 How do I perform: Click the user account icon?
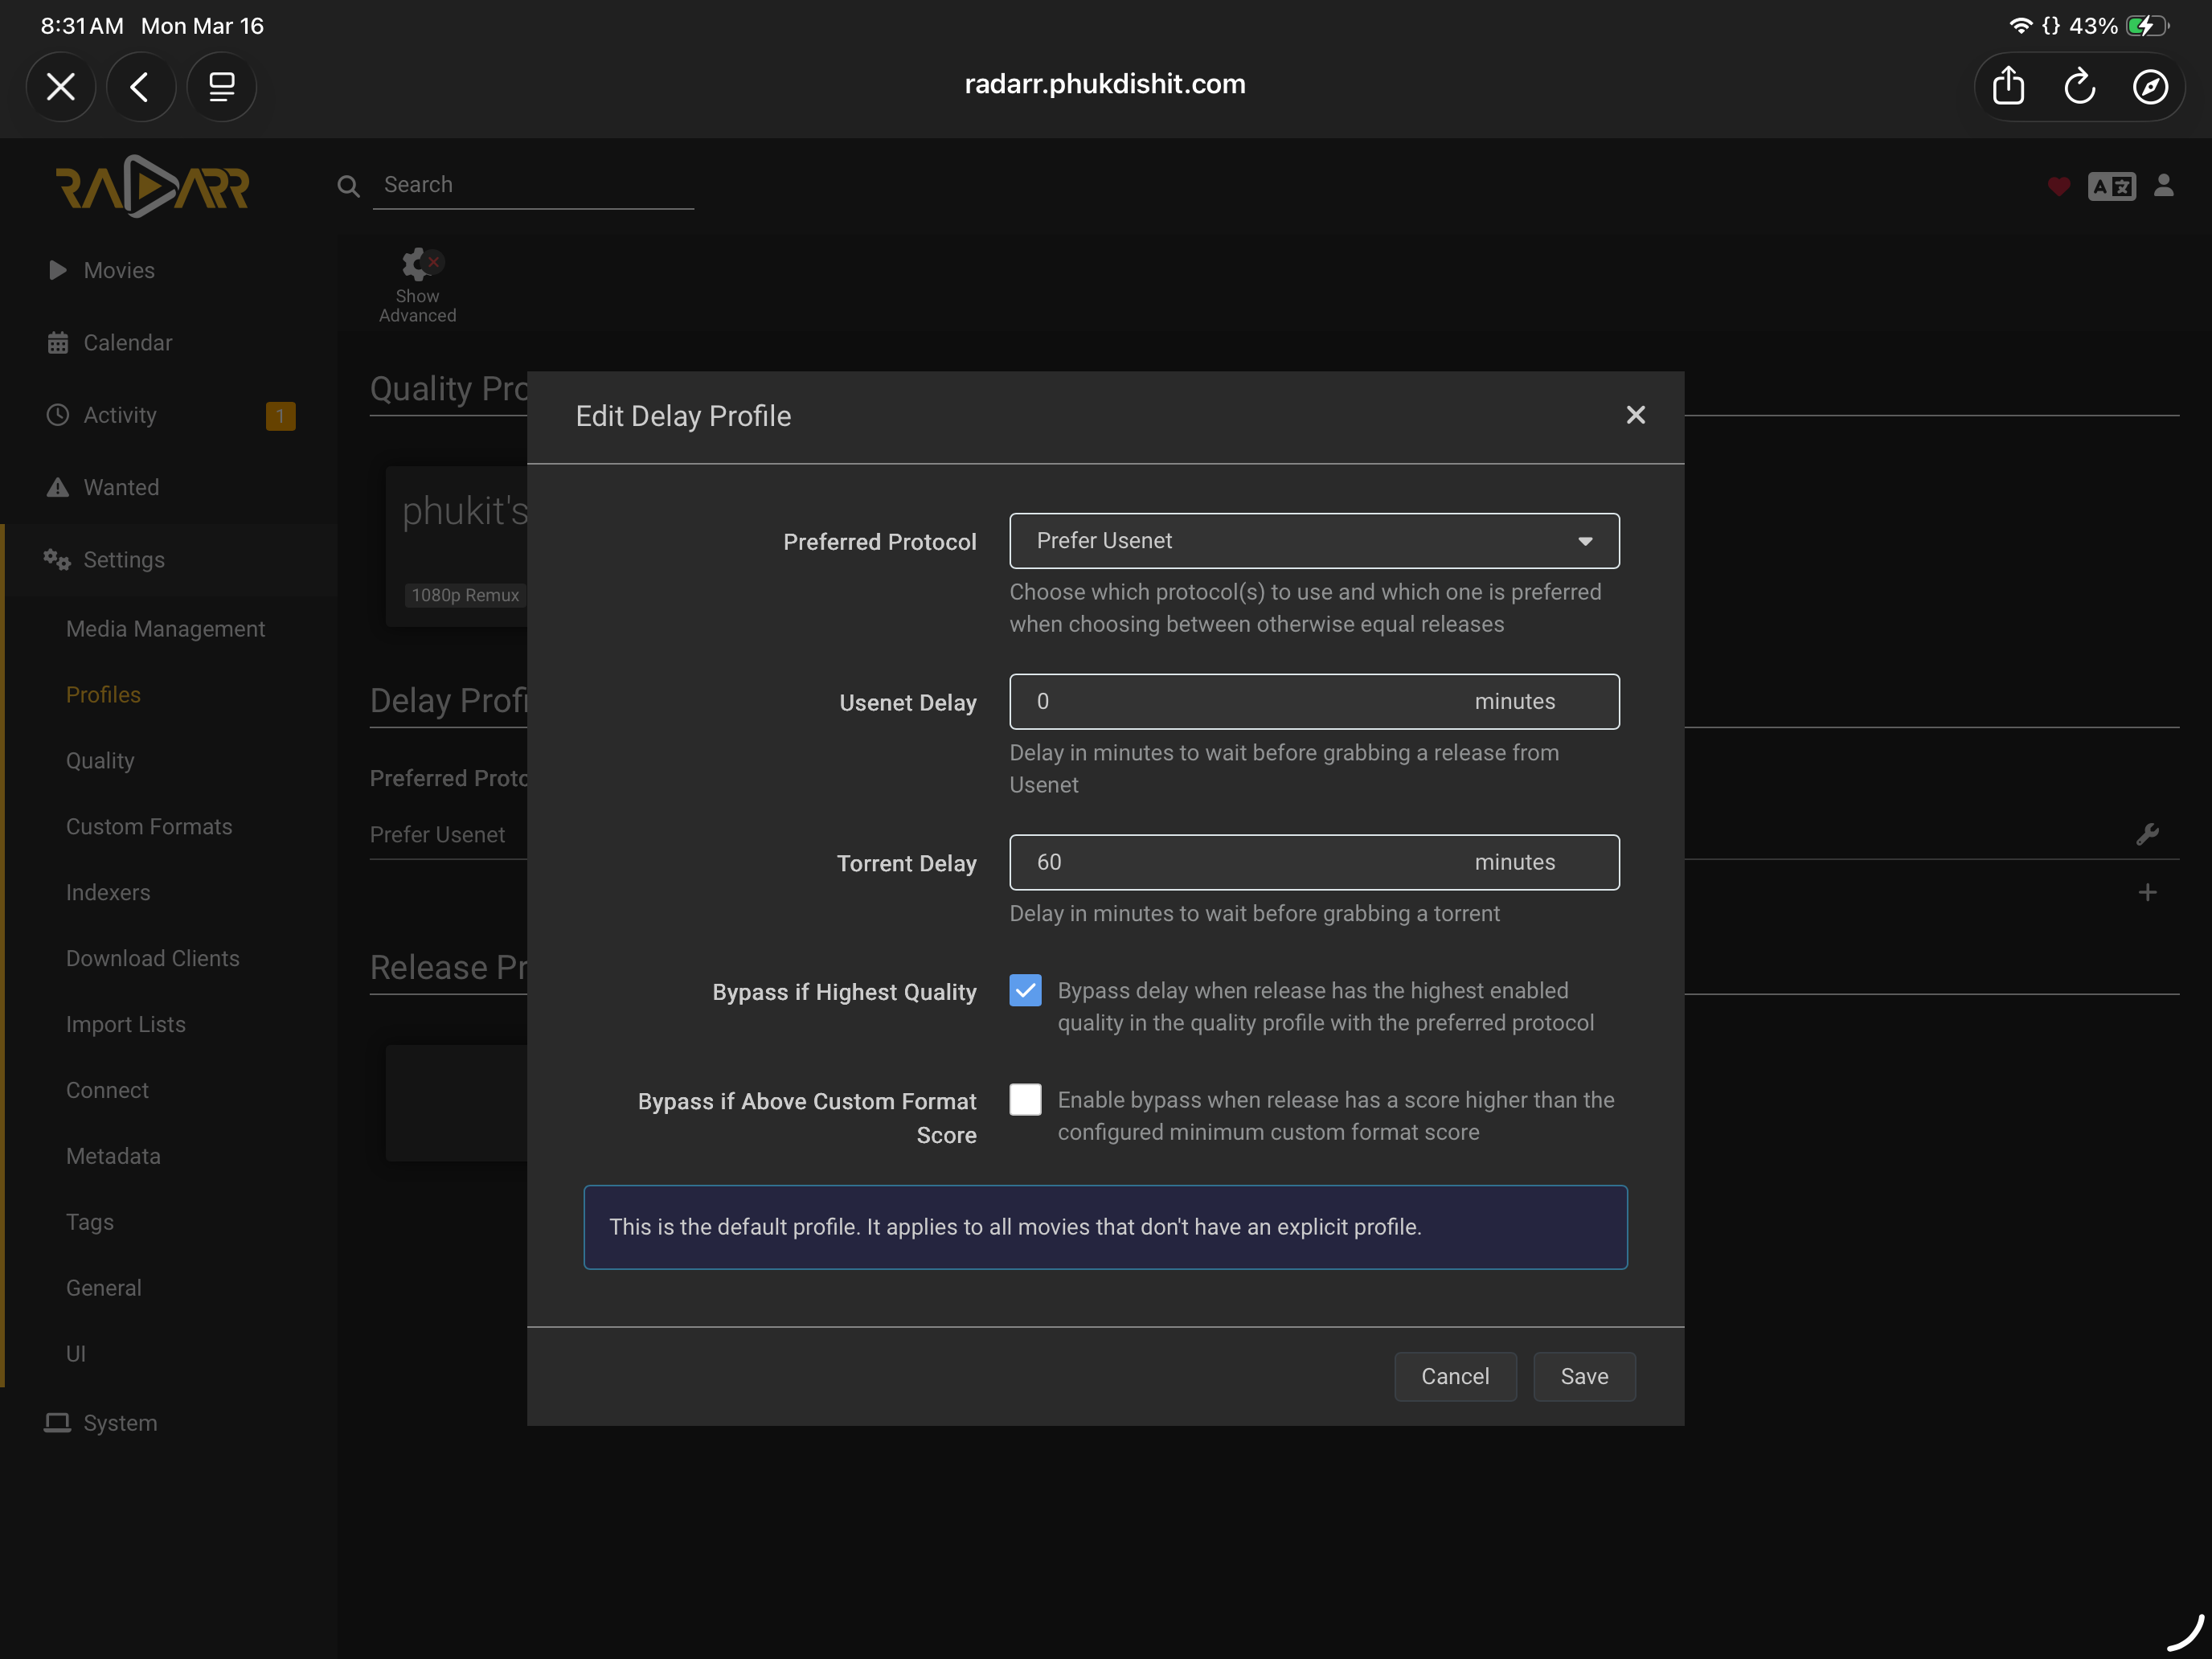click(2164, 186)
